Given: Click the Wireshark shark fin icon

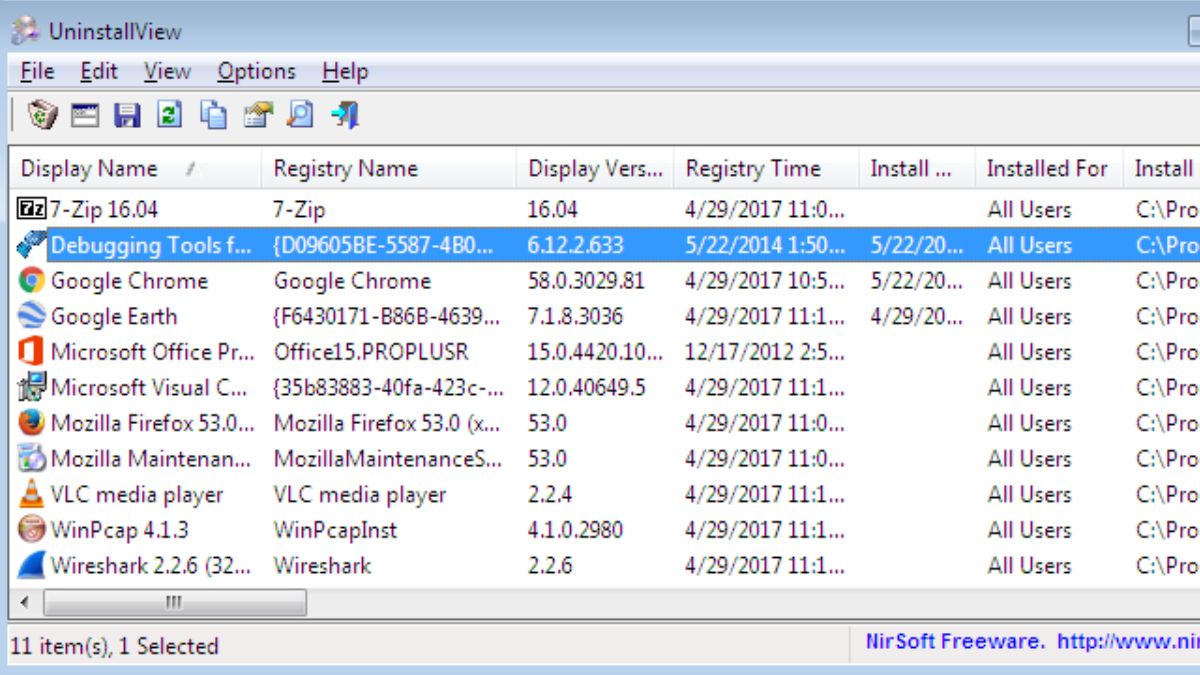Looking at the screenshot, I should tap(32, 565).
